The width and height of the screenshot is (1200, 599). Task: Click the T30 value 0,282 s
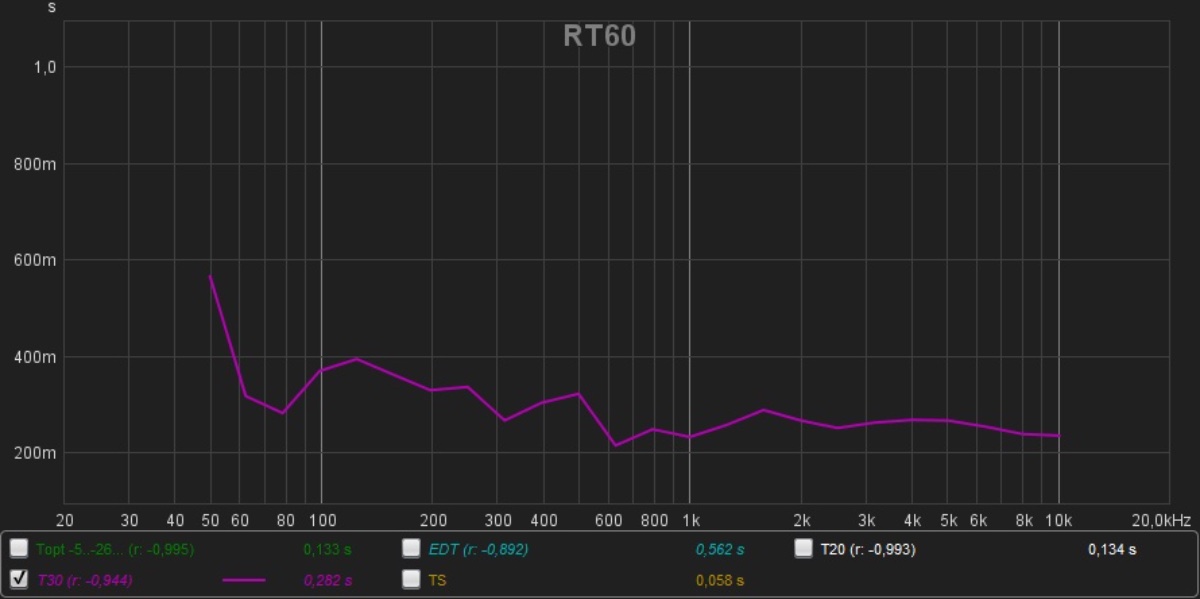(x=328, y=580)
